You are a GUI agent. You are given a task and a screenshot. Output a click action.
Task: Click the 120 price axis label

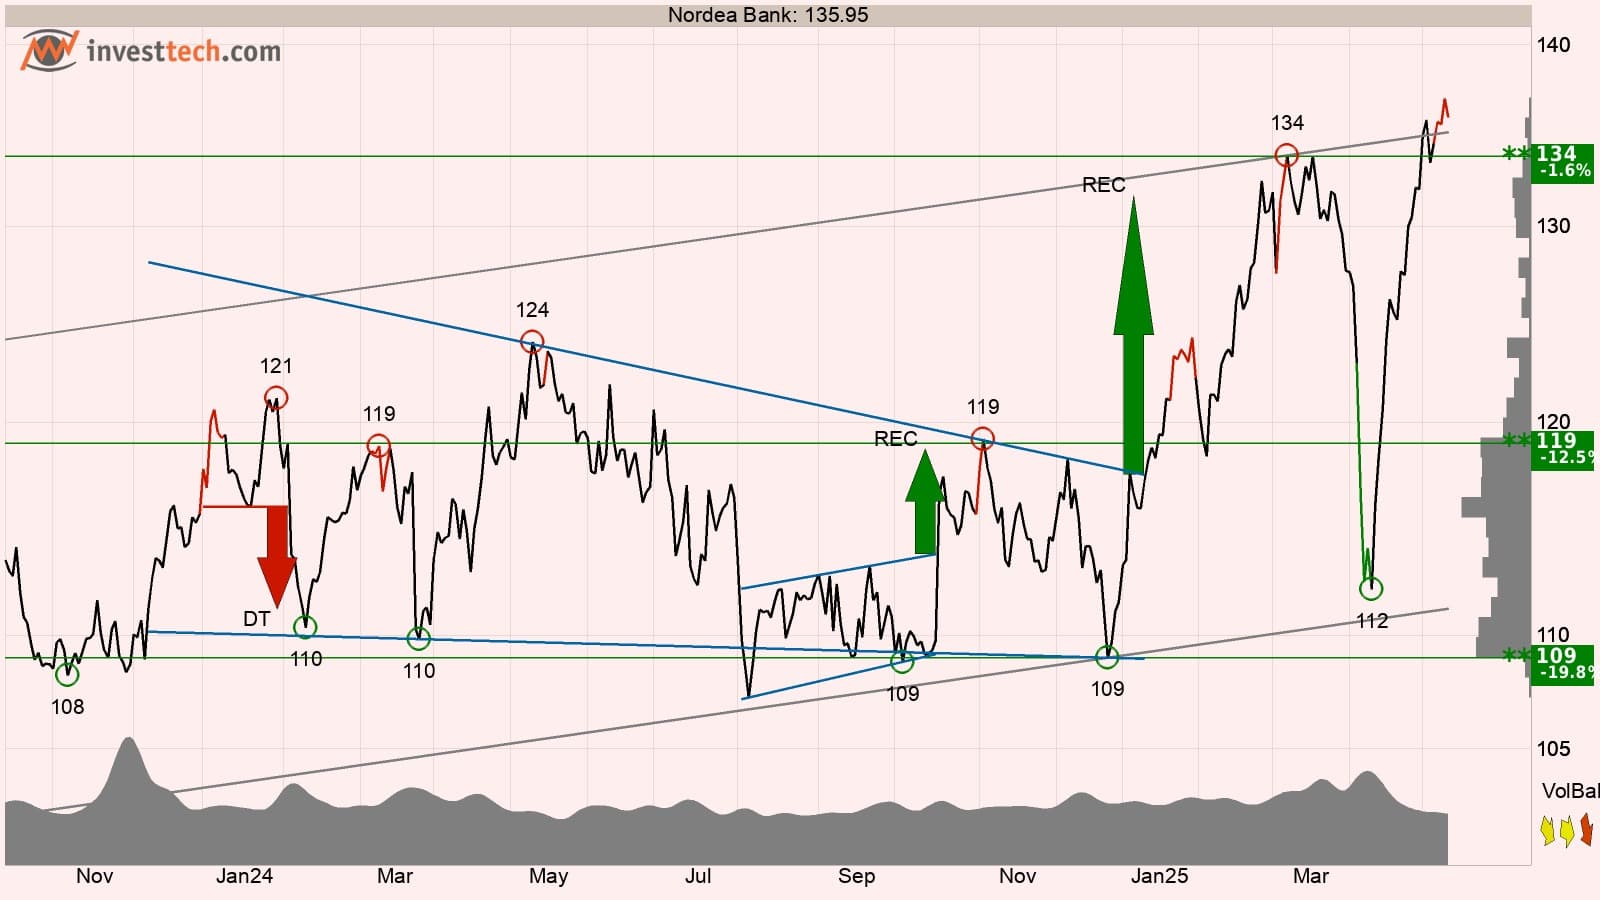[x=1553, y=421]
